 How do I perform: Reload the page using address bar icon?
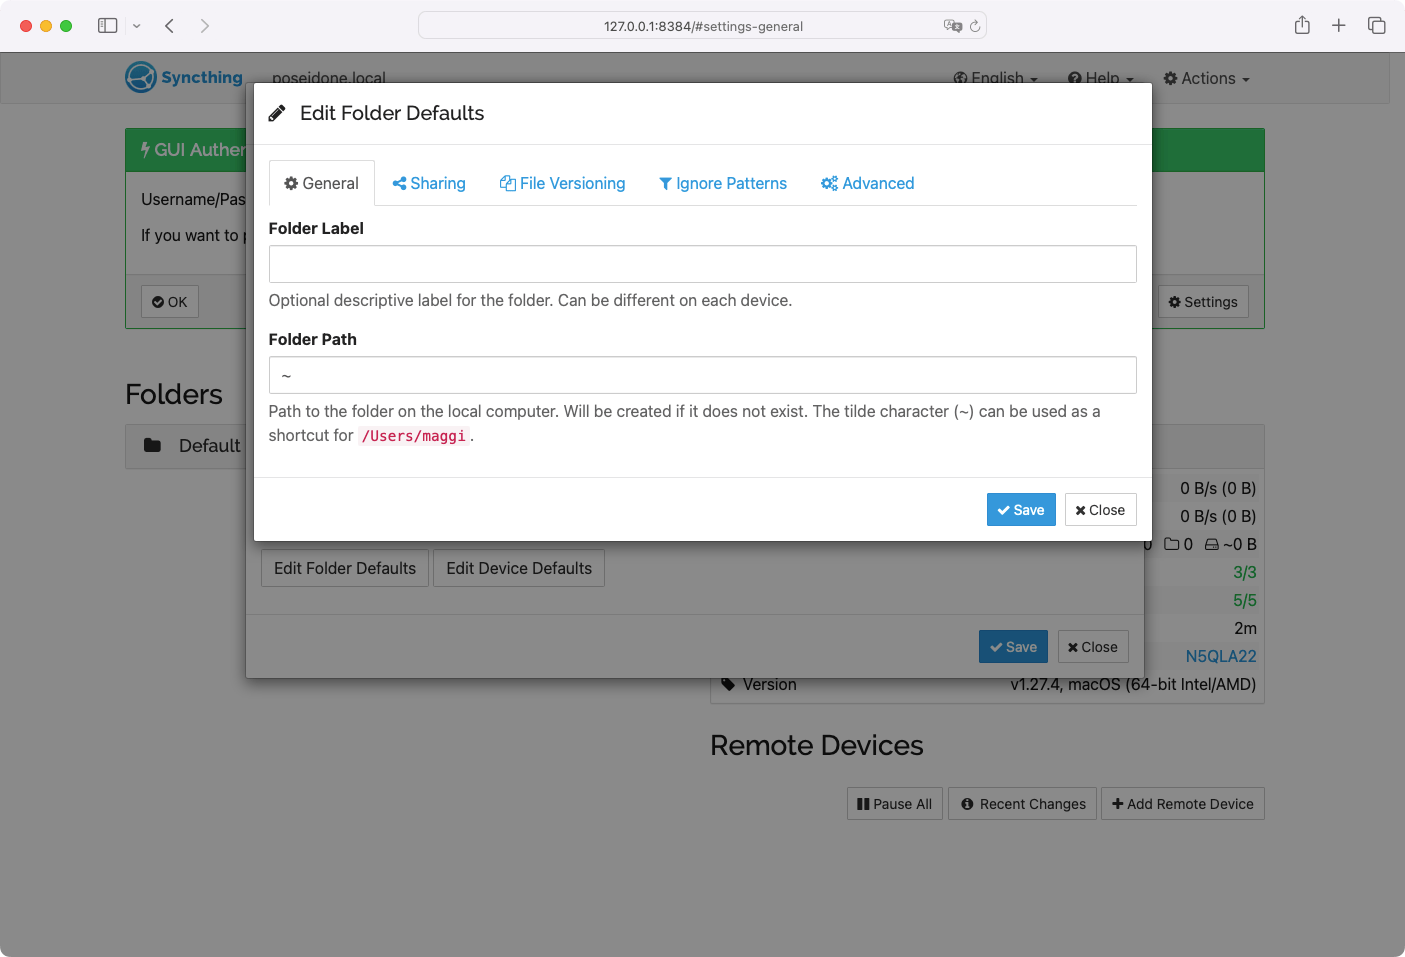[x=975, y=26]
